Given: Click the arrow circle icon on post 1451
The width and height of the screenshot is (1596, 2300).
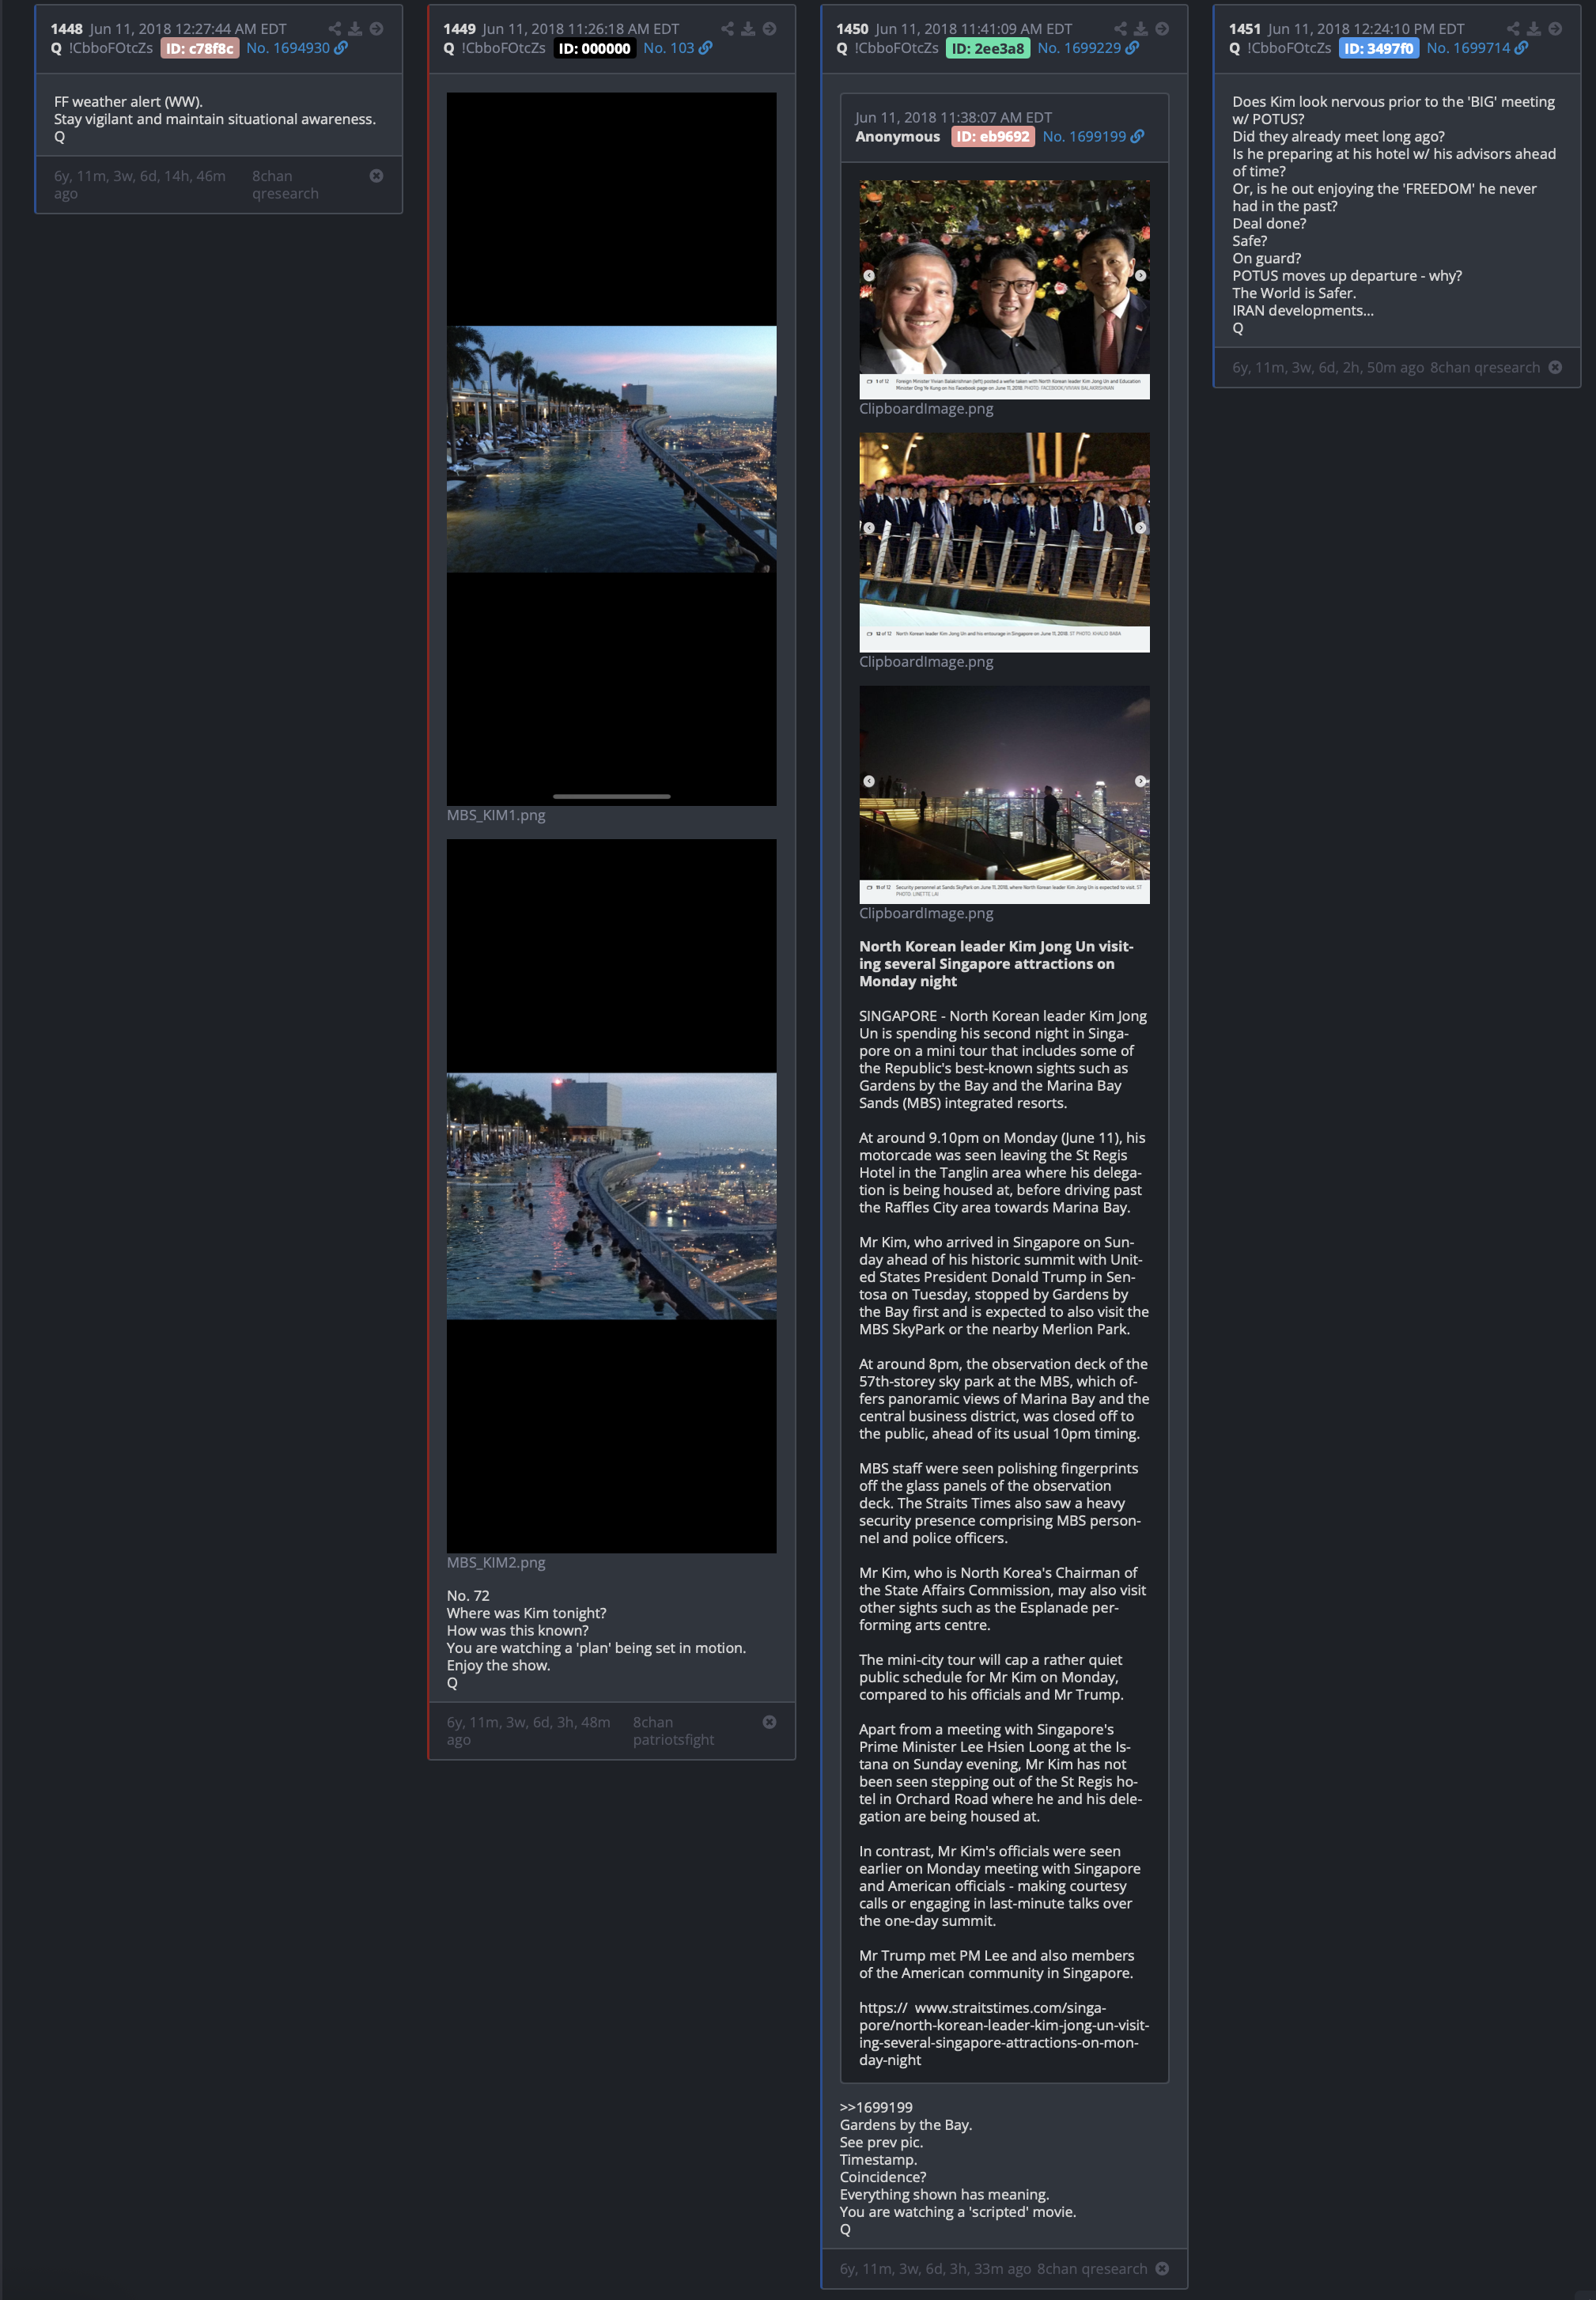Looking at the screenshot, I should (1555, 29).
